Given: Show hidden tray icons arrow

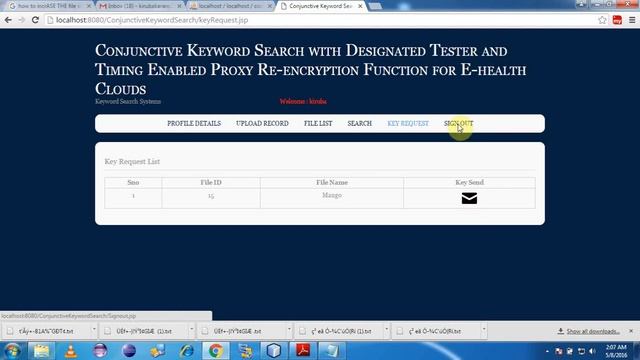Looking at the screenshot, I should coord(547,351).
